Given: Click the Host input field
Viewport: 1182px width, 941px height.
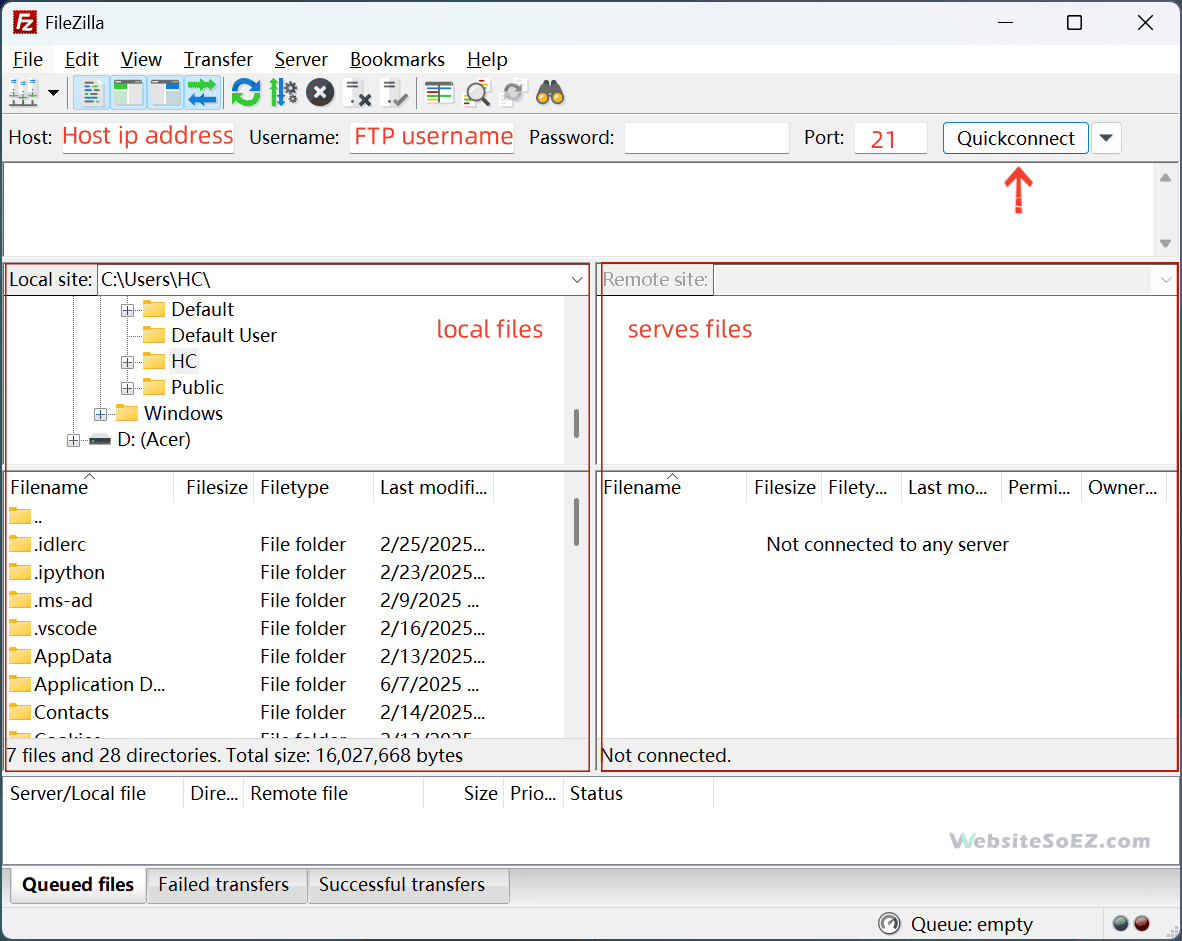Looking at the screenshot, I should click(x=148, y=138).
